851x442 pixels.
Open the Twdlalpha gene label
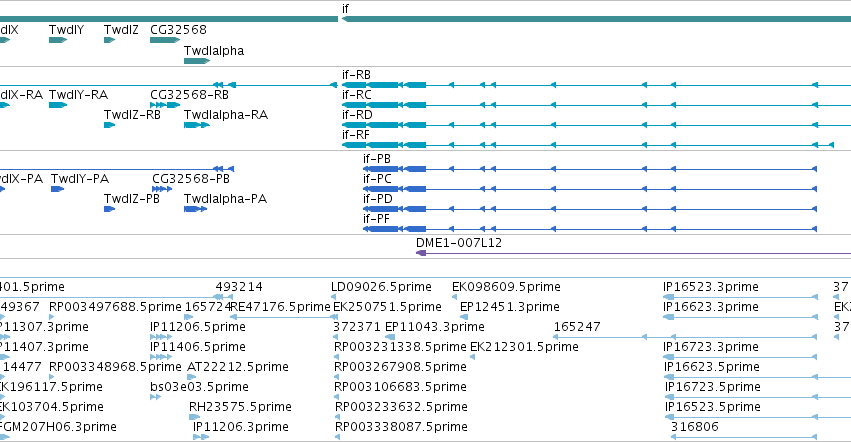[214, 51]
